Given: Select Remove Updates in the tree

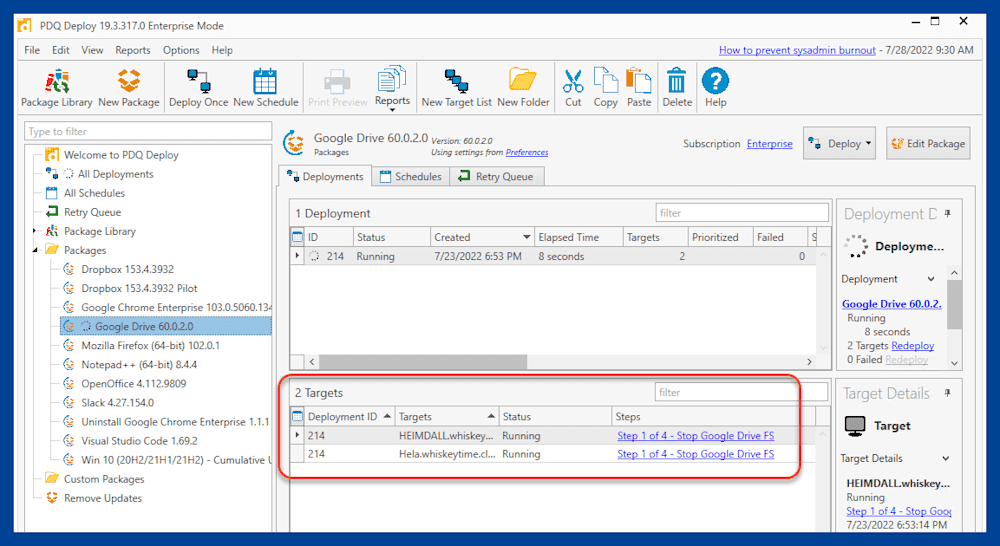Looking at the screenshot, I should coord(103,498).
